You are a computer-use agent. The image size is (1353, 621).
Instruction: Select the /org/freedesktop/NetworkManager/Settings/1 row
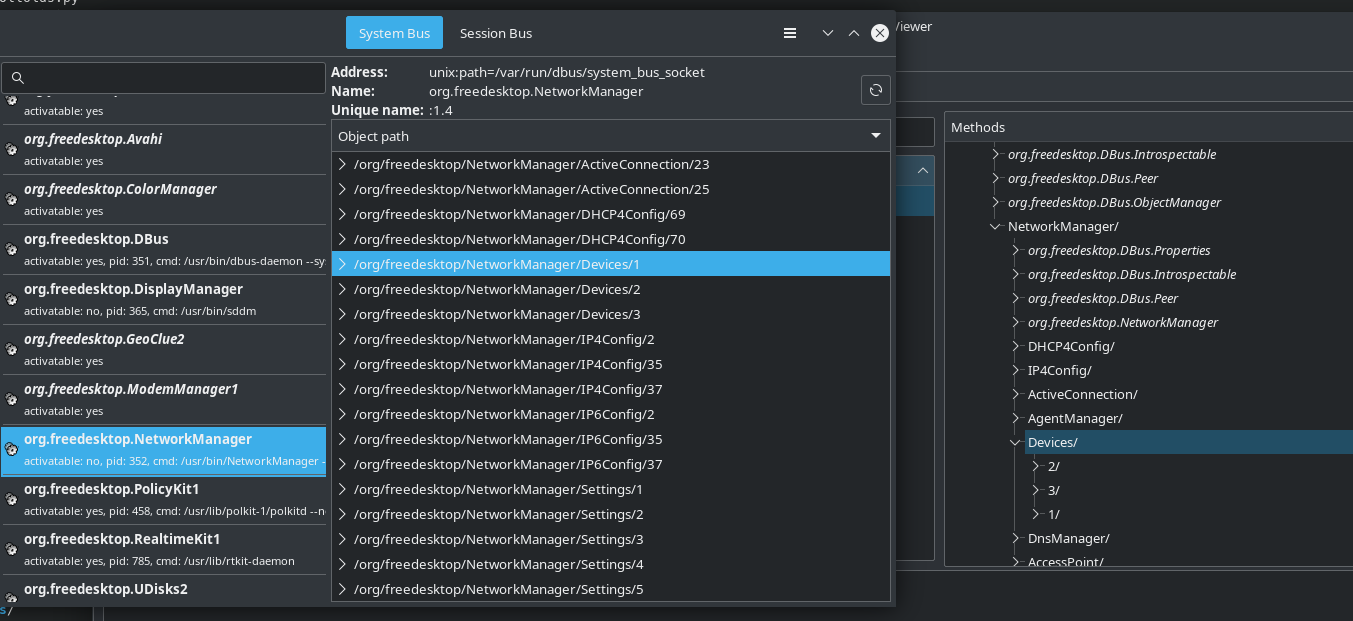611,489
